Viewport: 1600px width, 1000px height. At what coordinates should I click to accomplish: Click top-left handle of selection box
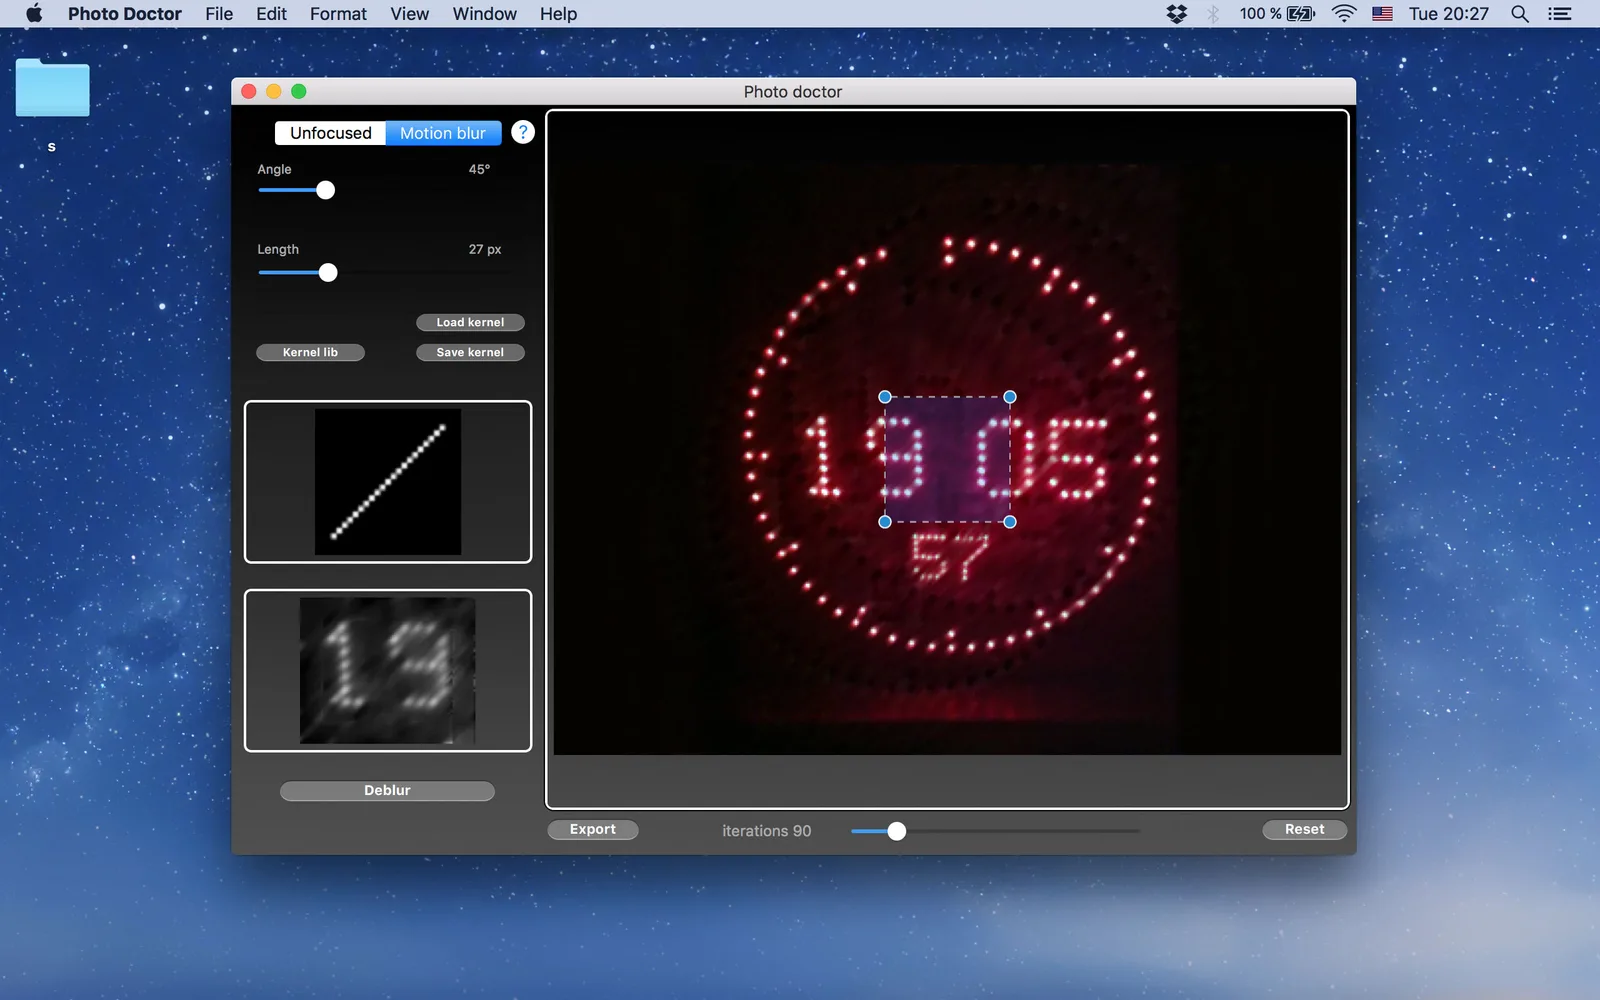885,397
